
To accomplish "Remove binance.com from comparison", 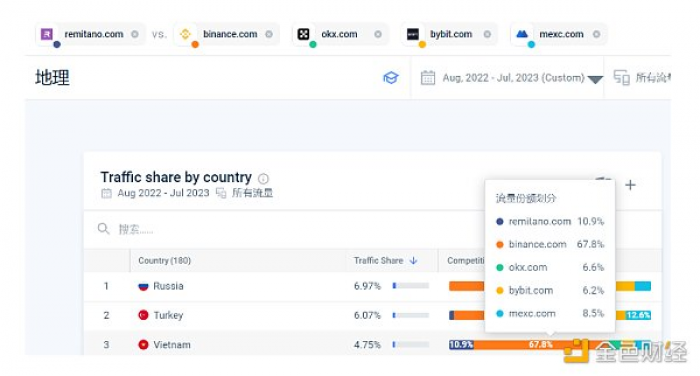I will click(x=269, y=34).
